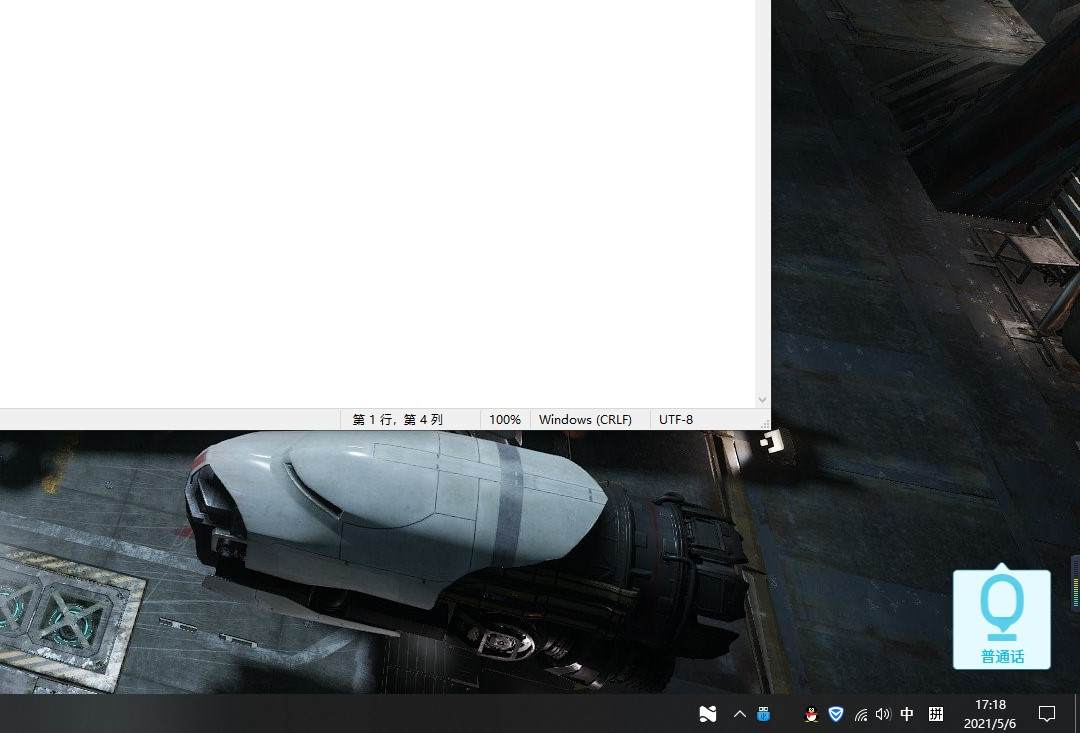
Task: Click the Show desktop strip beside notifications
Action: [1077, 714]
